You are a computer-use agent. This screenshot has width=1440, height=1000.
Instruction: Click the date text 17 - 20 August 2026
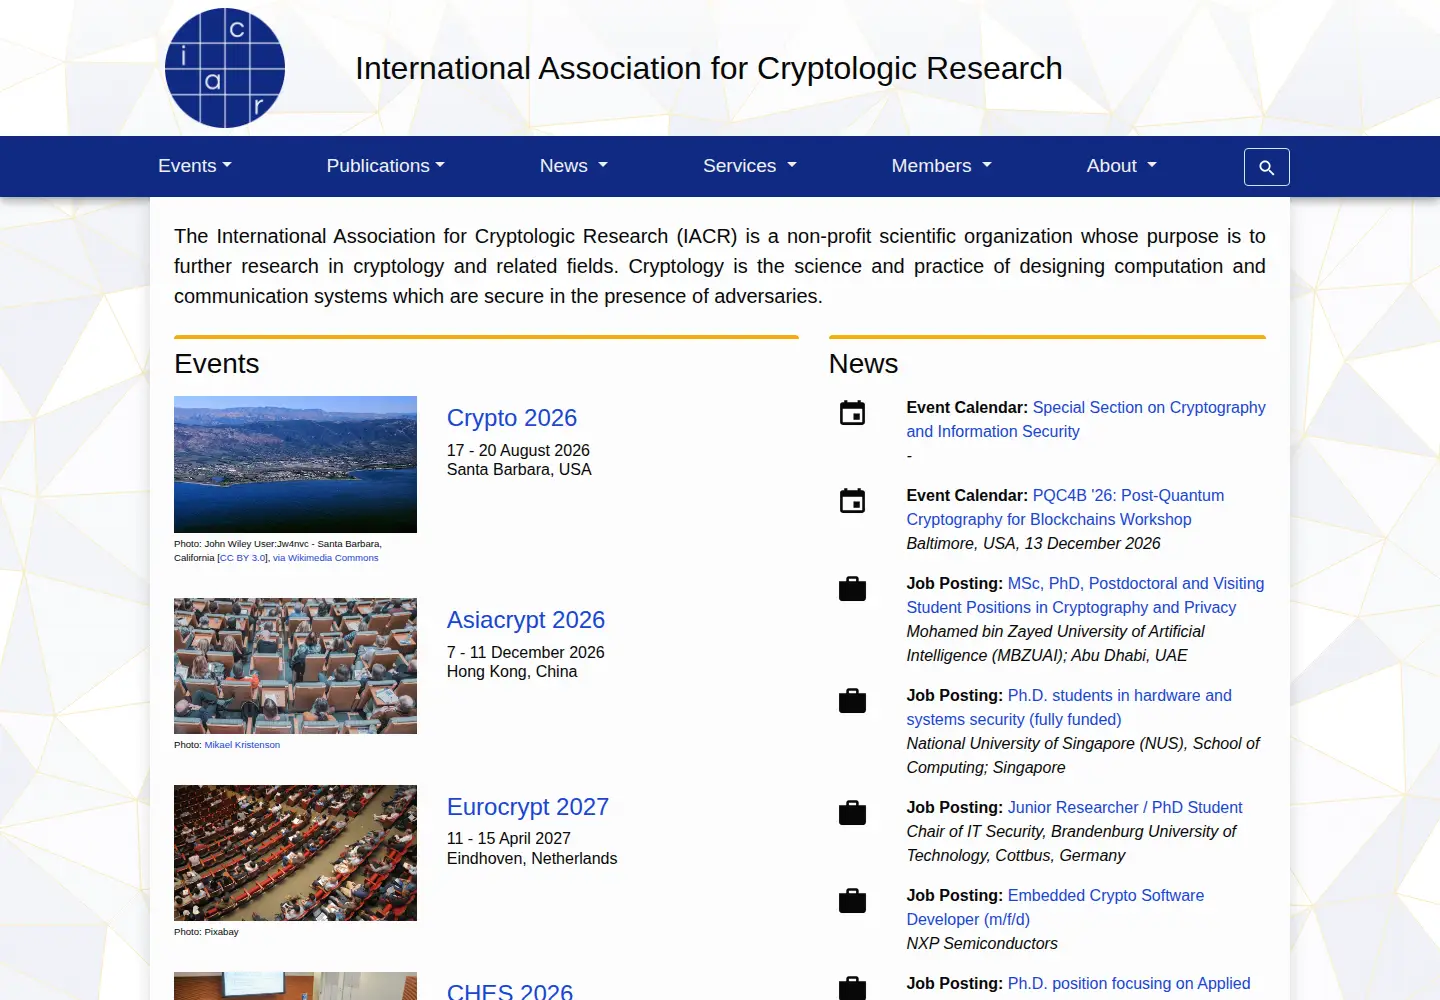coord(518,451)
